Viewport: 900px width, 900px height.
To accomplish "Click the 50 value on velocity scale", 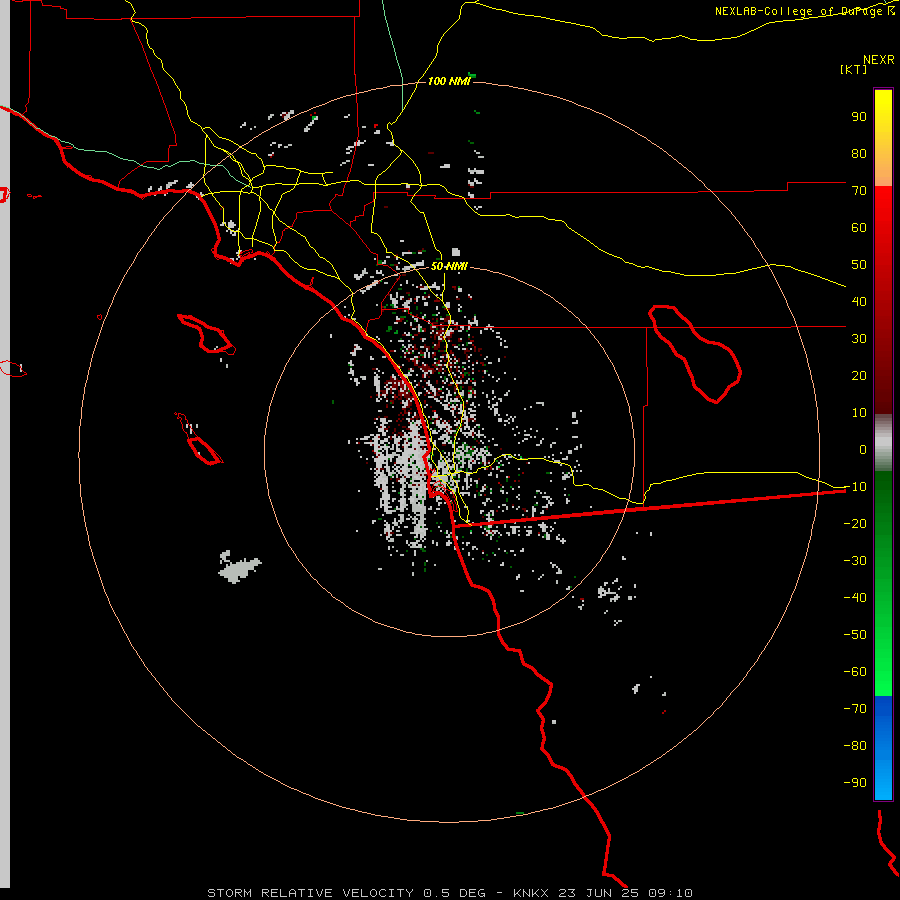I will [x=859, y=265].
